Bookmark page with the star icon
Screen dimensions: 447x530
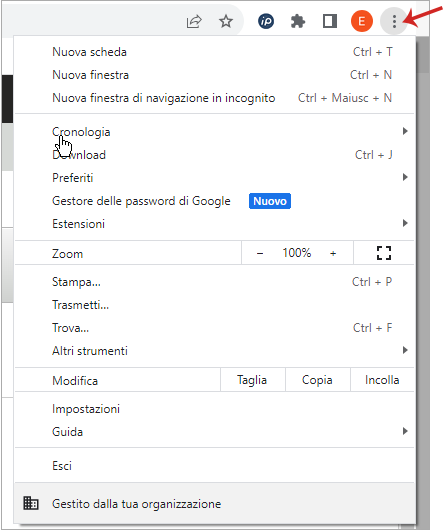point(226,22)
